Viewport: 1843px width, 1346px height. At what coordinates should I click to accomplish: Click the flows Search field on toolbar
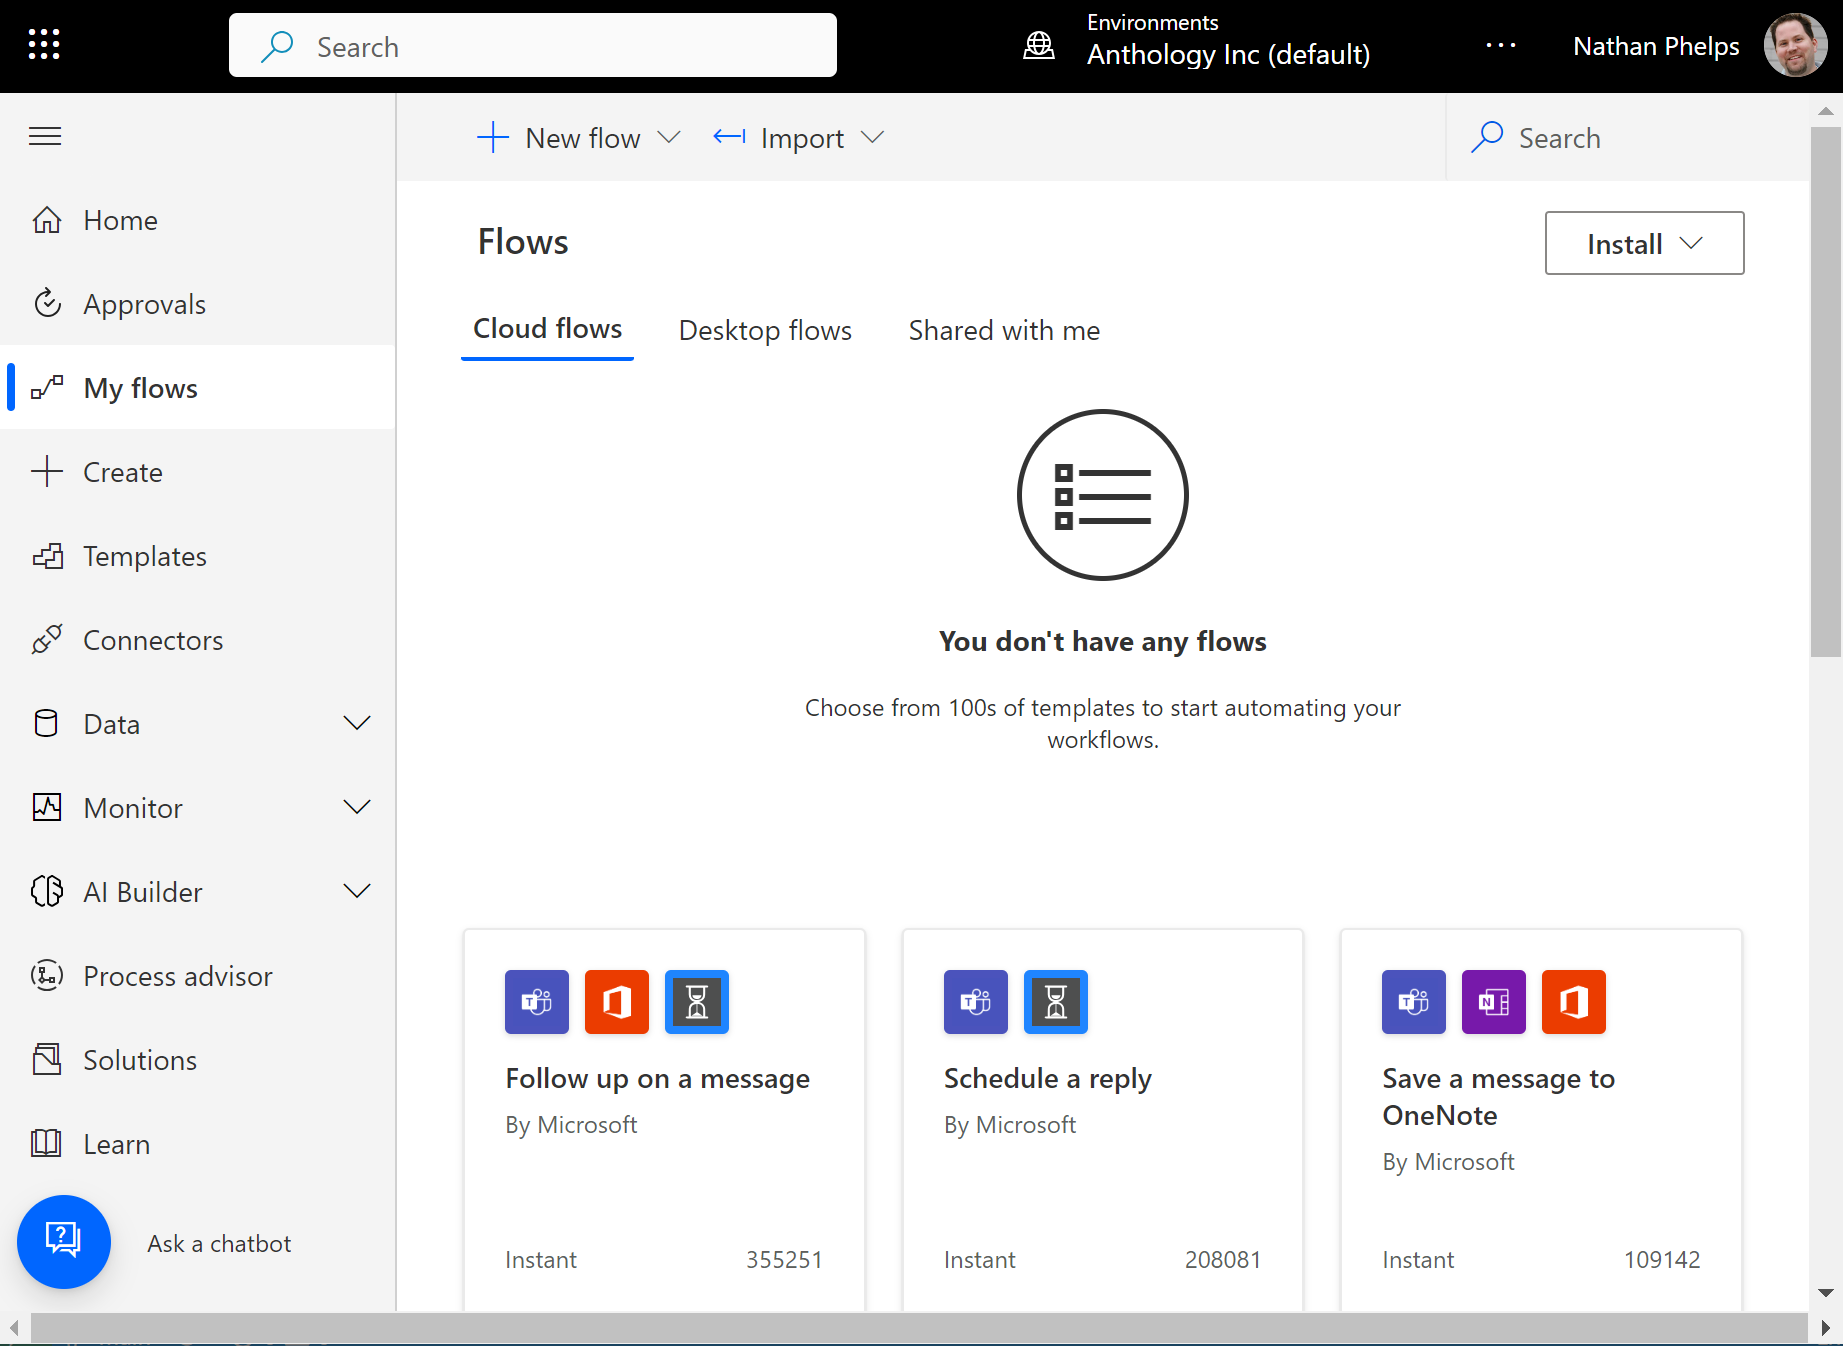(x=1626, y=138)
